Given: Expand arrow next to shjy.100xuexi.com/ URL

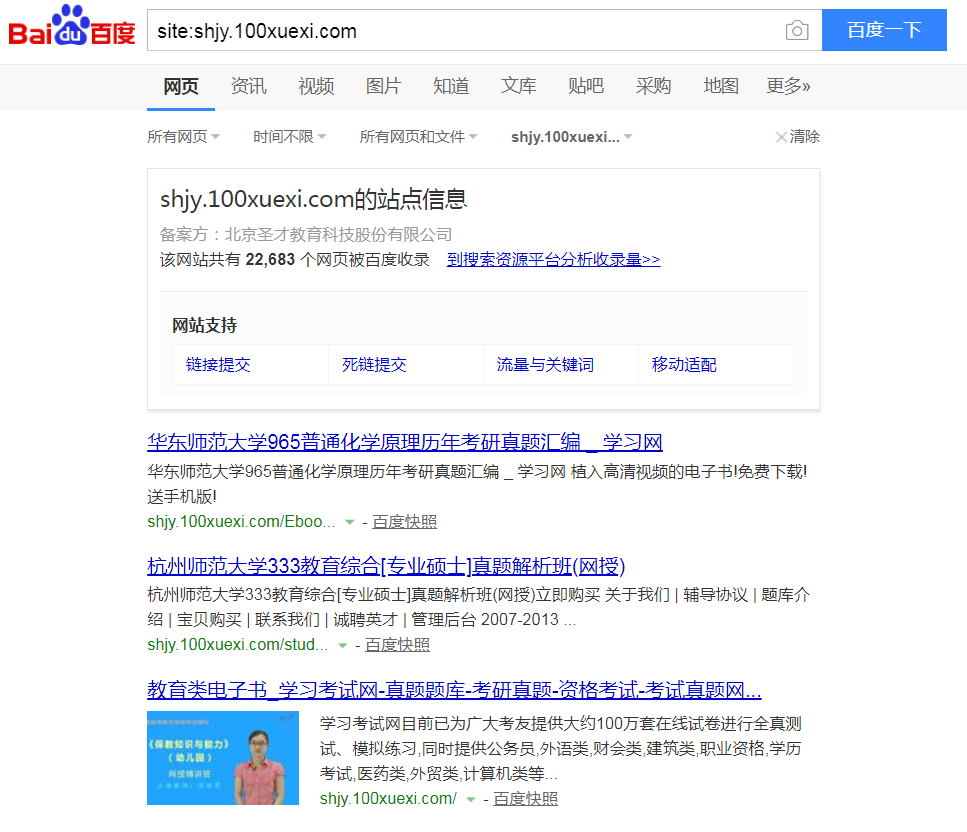Looking at the screenshot, I should coord(471,800).
